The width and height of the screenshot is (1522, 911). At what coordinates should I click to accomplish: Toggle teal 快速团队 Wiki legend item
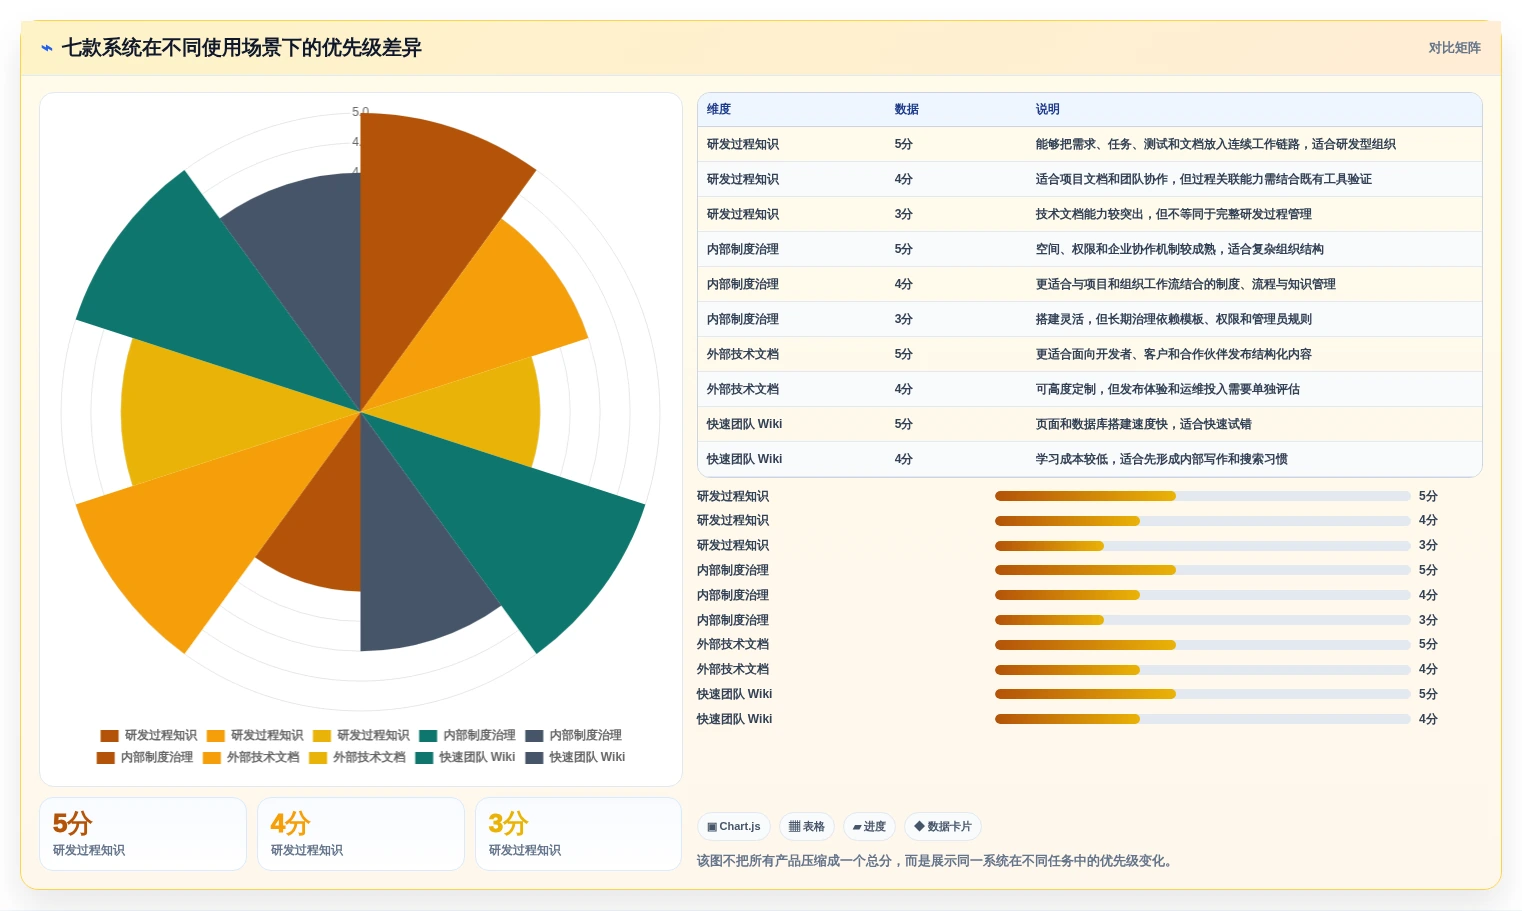465,757
